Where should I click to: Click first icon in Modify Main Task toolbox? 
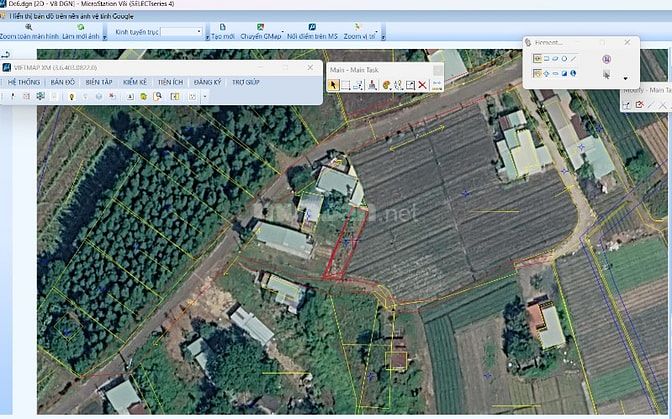[x=627, y=105]
